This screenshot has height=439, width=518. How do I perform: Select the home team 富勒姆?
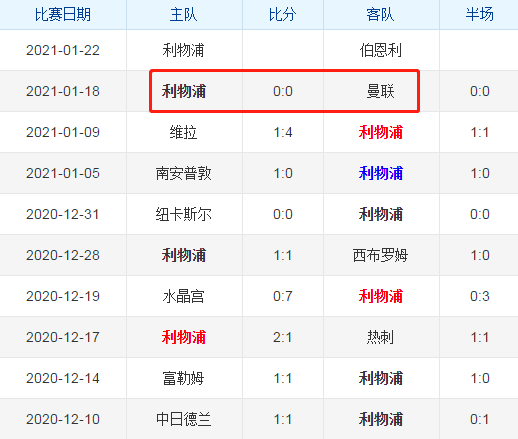click(x=184, y=378)
